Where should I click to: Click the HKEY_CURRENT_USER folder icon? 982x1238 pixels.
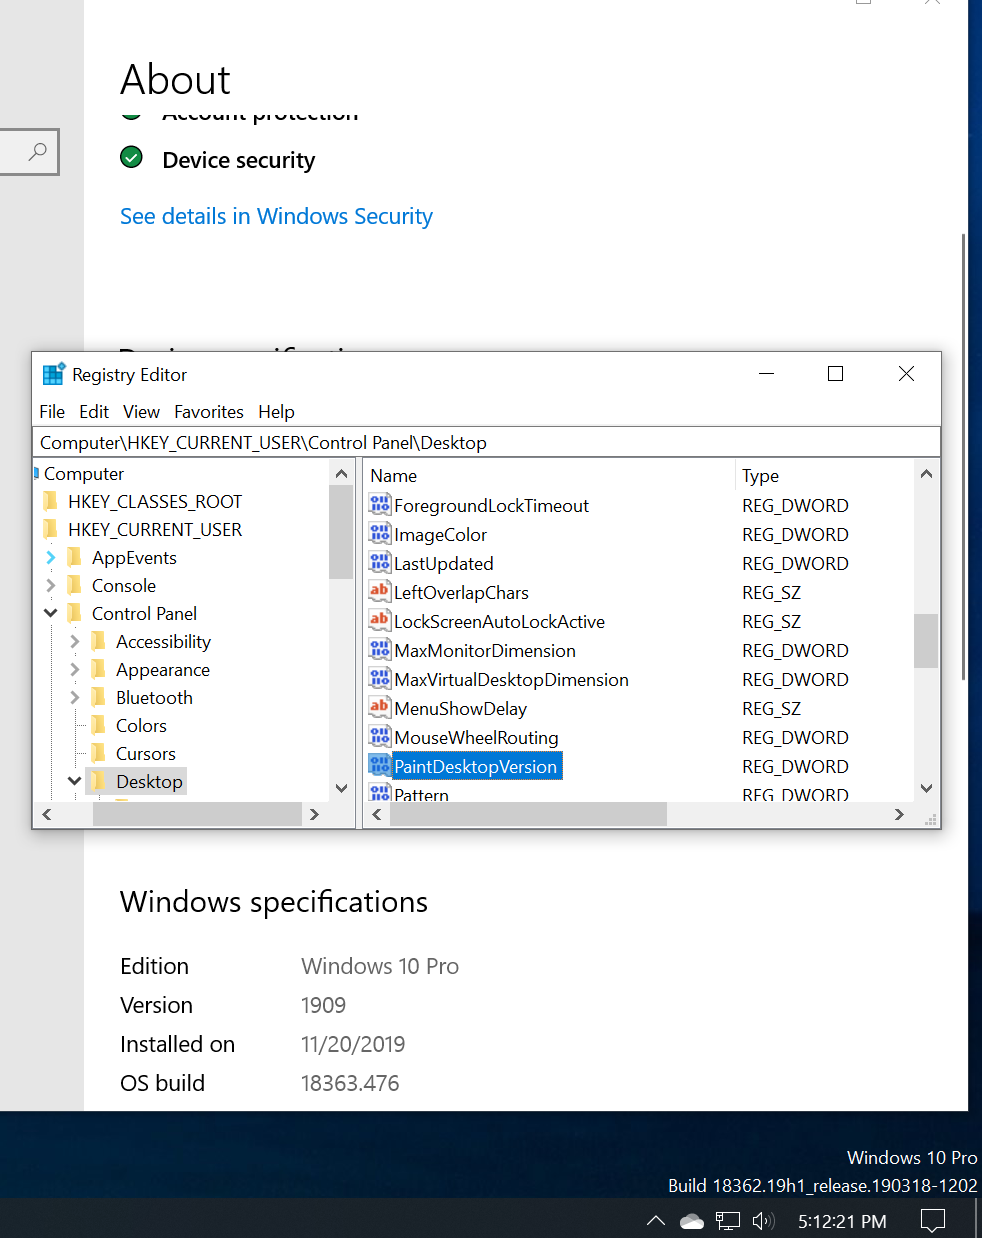(51, 529)
